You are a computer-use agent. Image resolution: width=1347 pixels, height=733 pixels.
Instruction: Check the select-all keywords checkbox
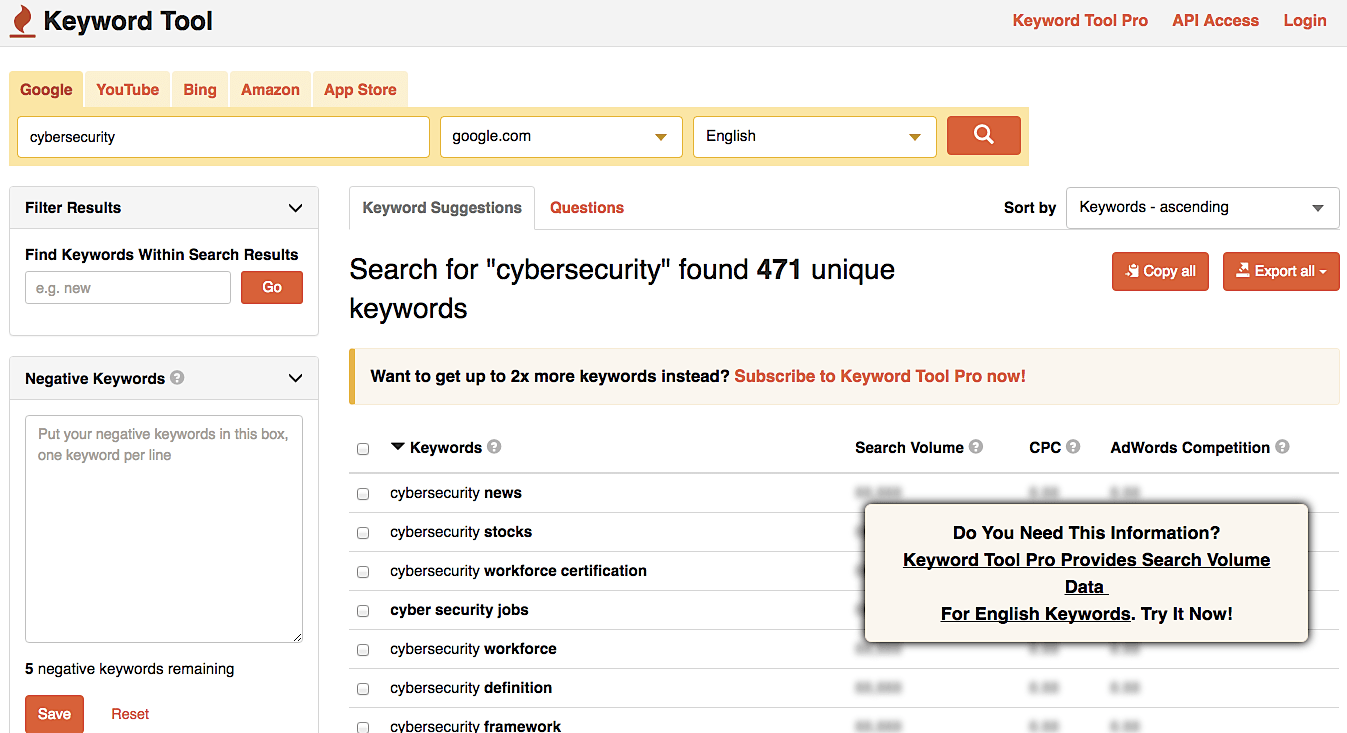(x=363, y=448)
